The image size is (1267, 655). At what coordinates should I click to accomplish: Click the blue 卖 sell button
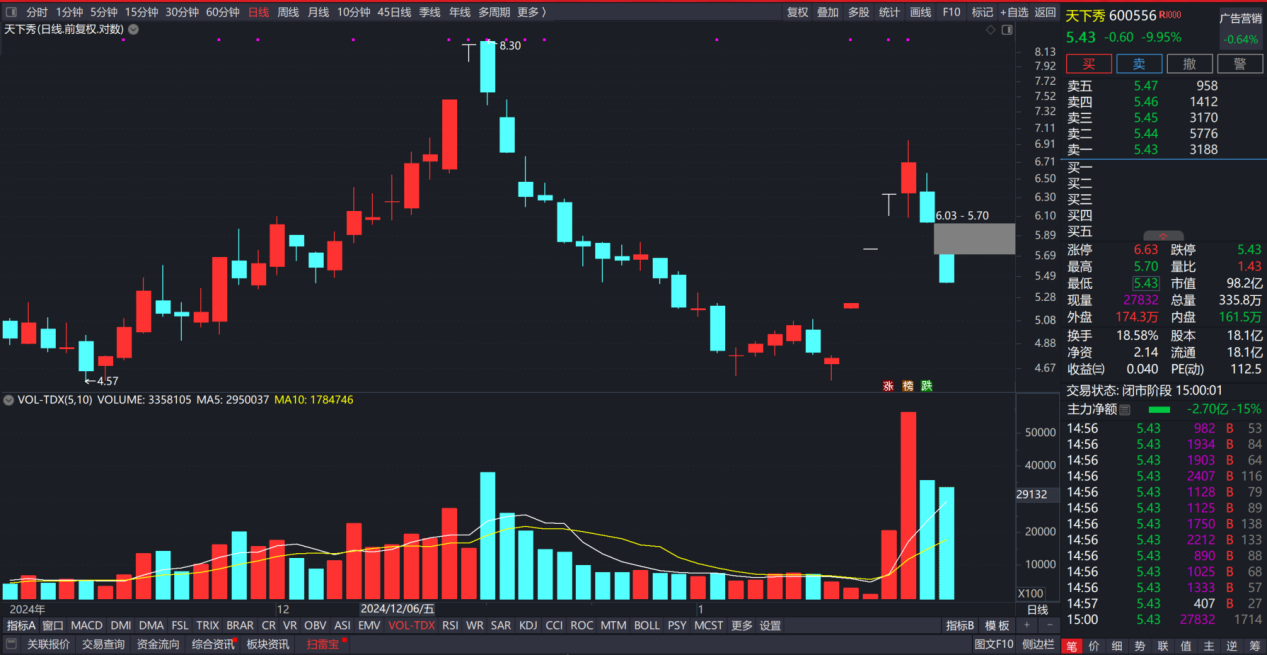pos(1139,64)
